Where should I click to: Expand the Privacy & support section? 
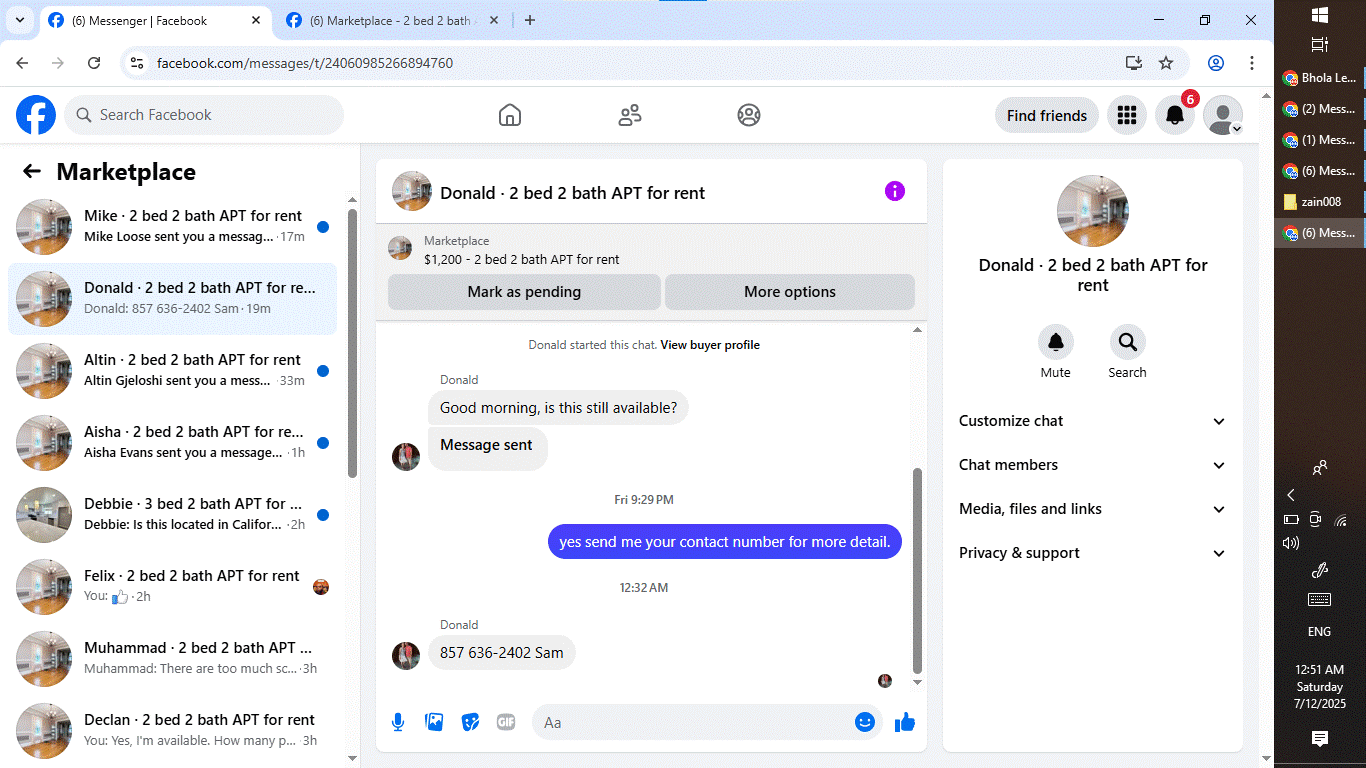(x=1092, y=553)
